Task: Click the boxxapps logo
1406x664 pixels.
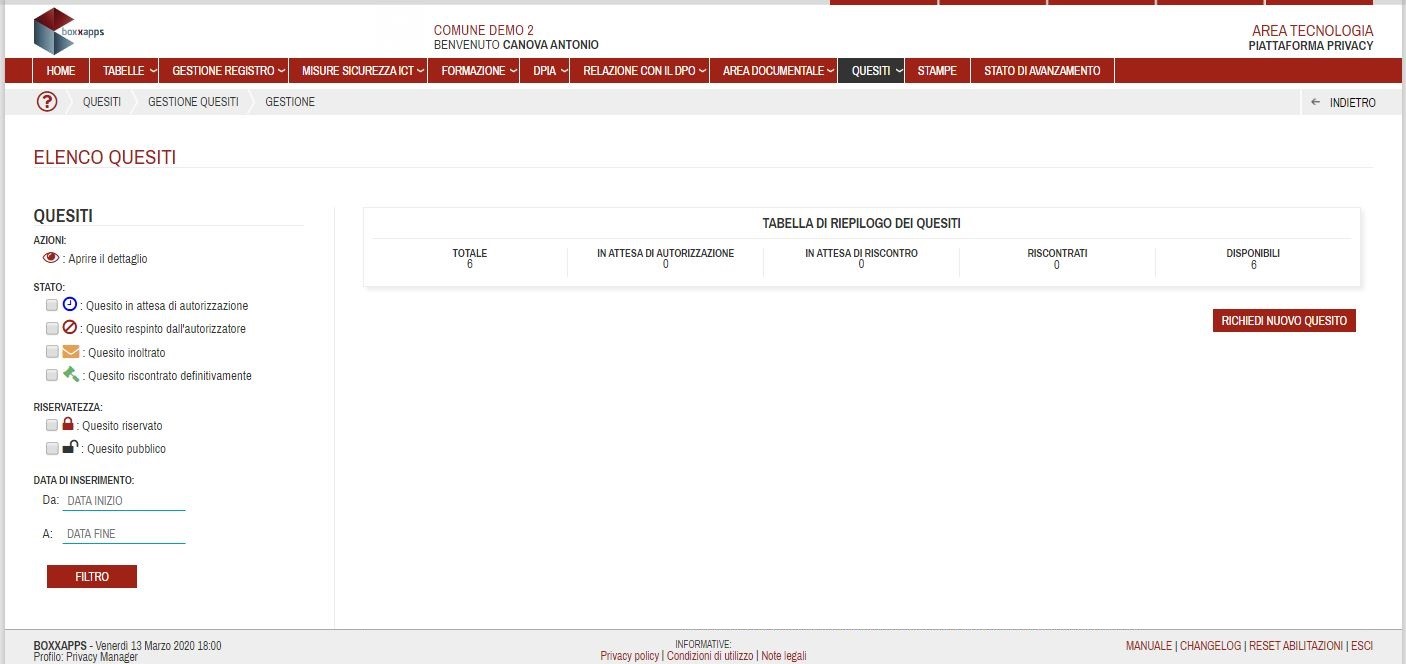Action: click(68, 31)
